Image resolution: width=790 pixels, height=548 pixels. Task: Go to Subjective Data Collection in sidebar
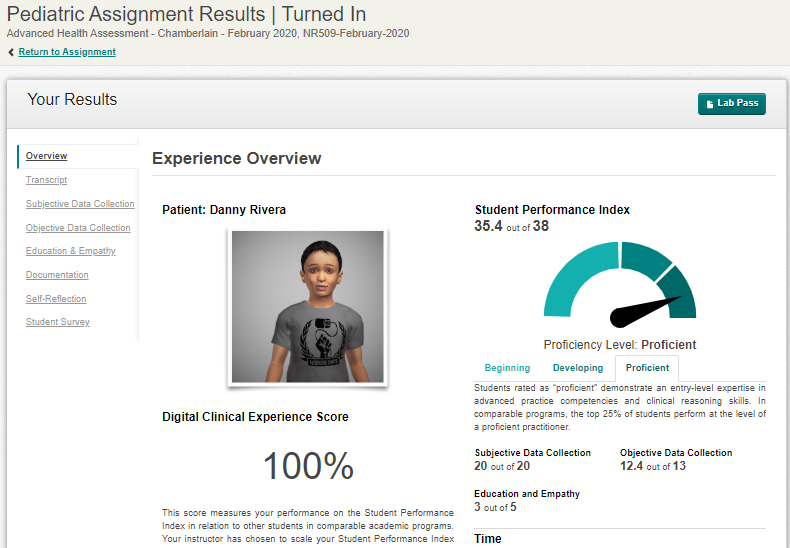click(80, 203)
